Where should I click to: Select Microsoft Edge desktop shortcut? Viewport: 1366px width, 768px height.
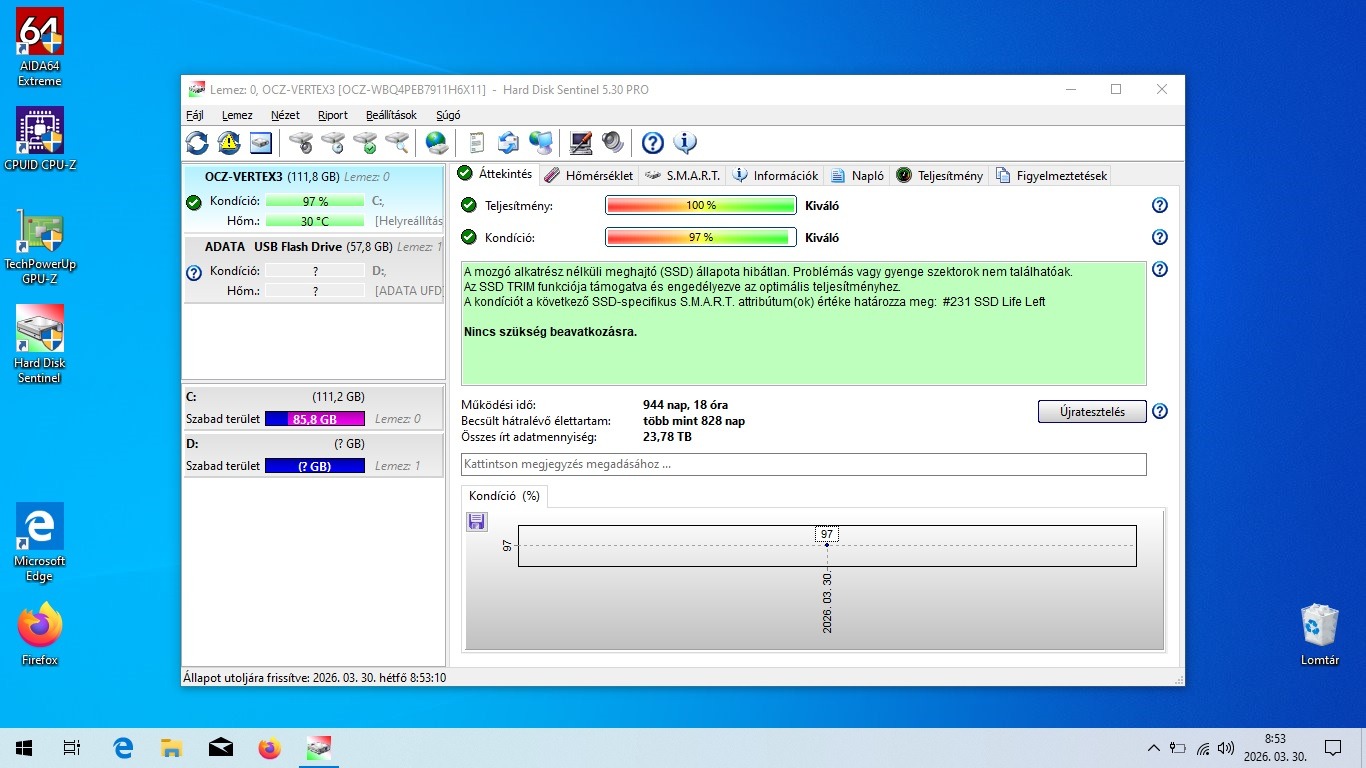(40, 543)
